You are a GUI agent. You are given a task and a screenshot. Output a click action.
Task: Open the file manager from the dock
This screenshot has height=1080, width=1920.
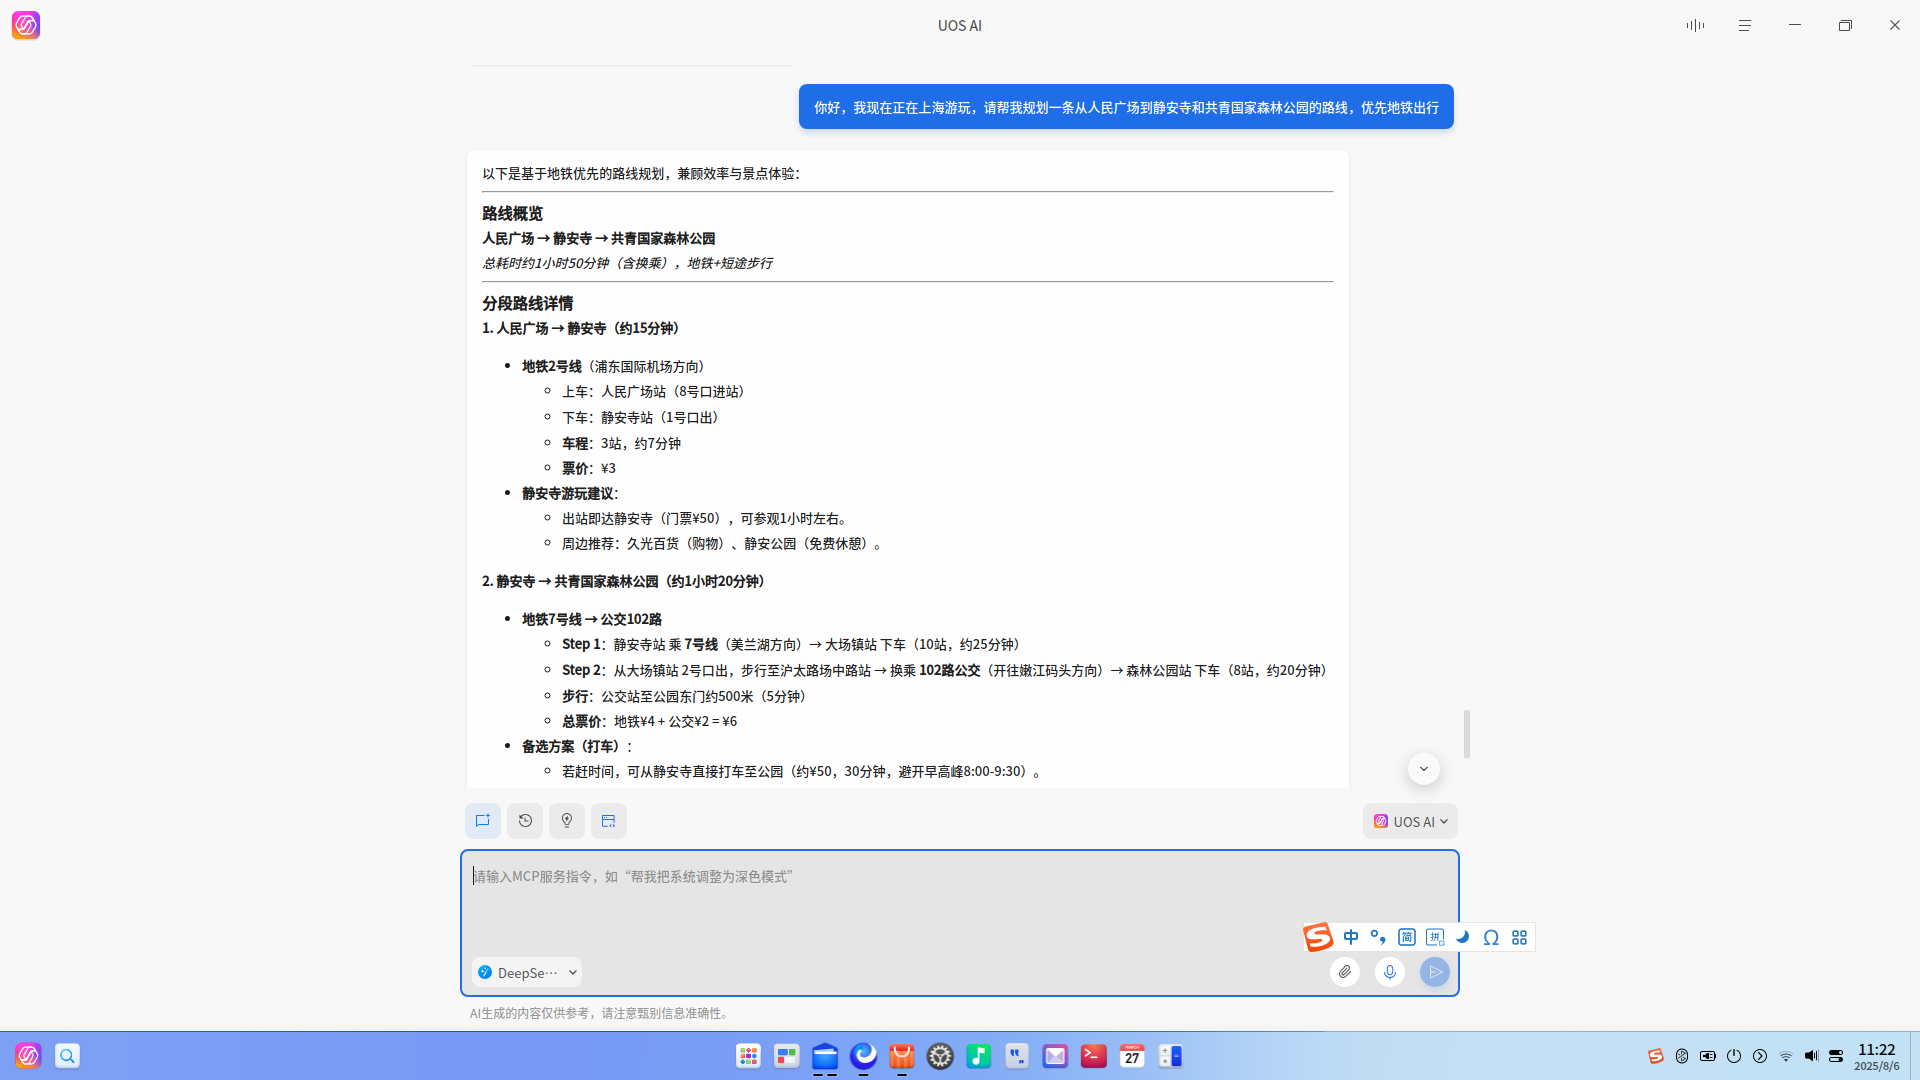(x=825, y=1056)
